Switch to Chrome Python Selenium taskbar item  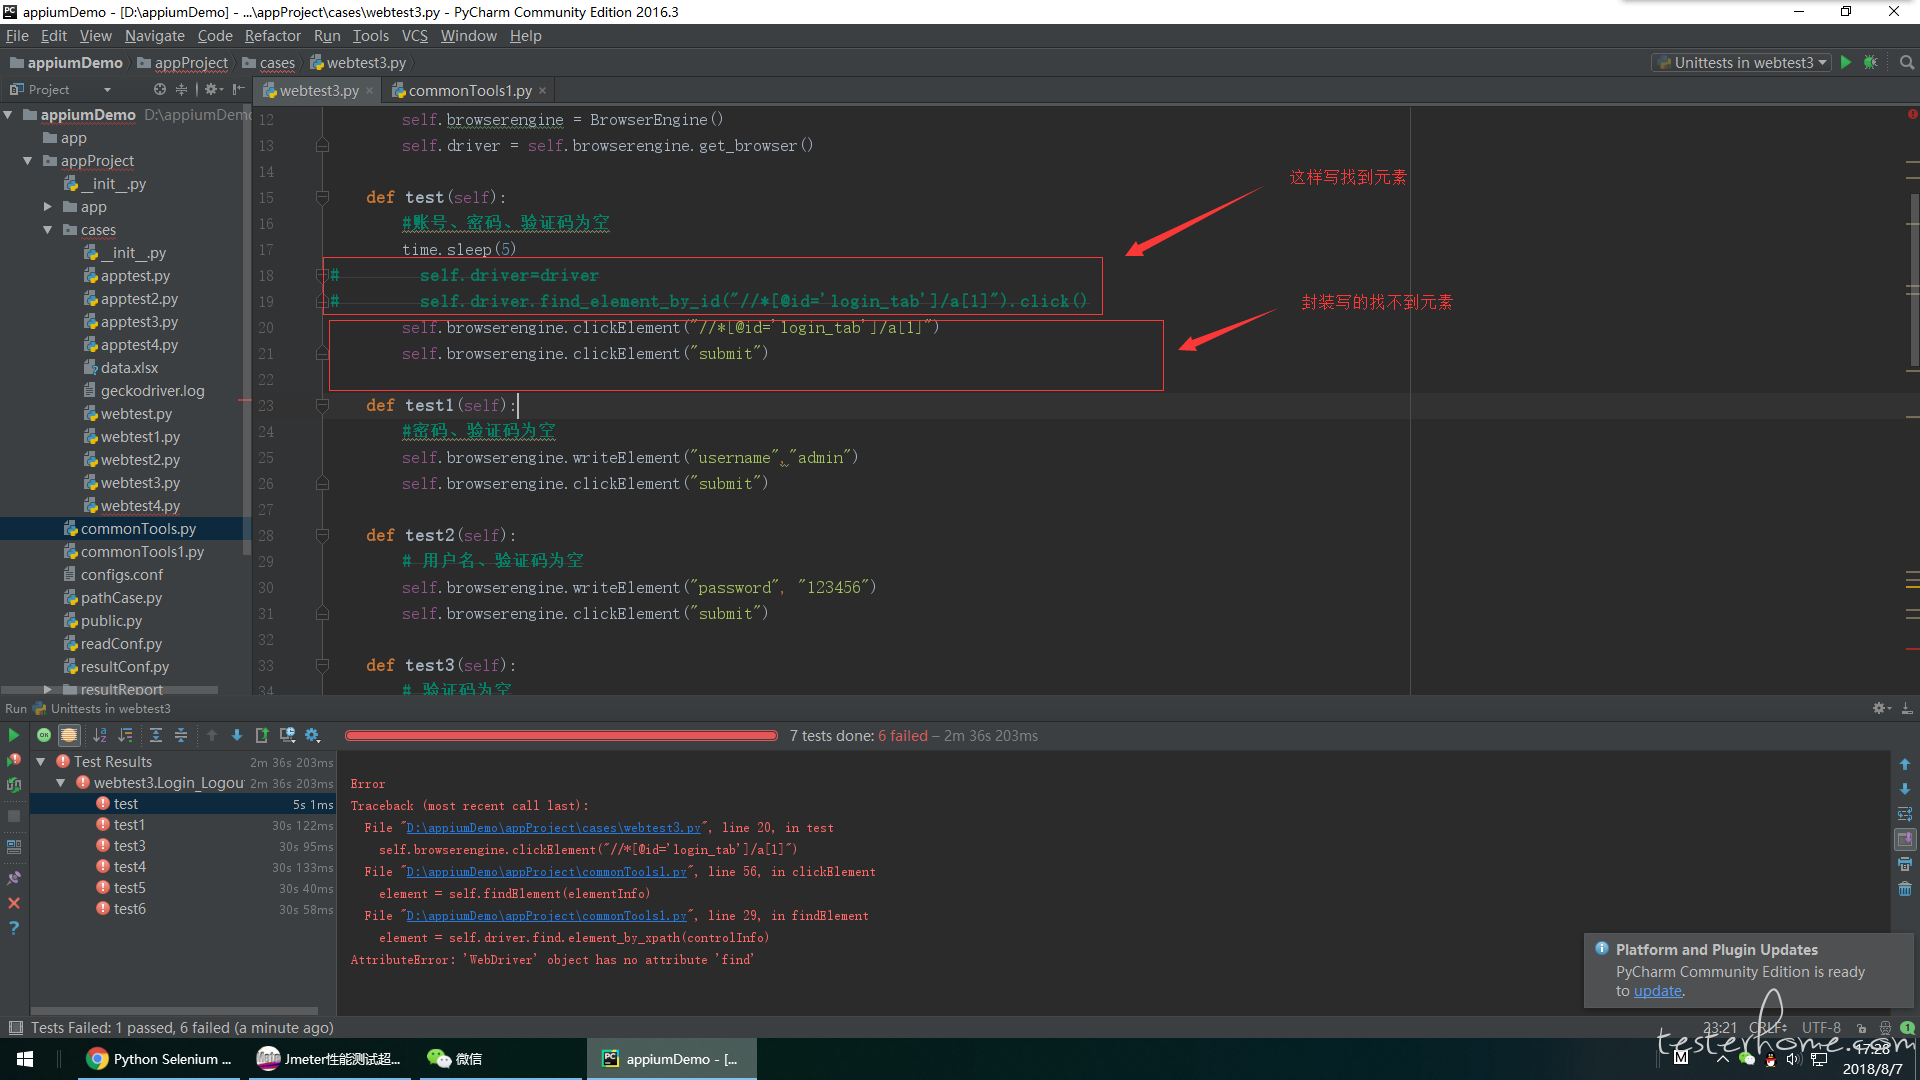160,1059
